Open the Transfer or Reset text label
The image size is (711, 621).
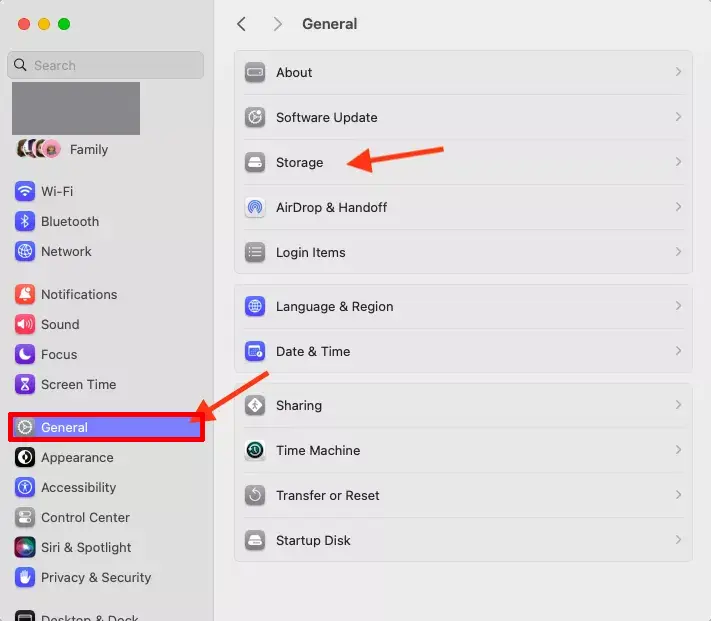coord(327,495)
